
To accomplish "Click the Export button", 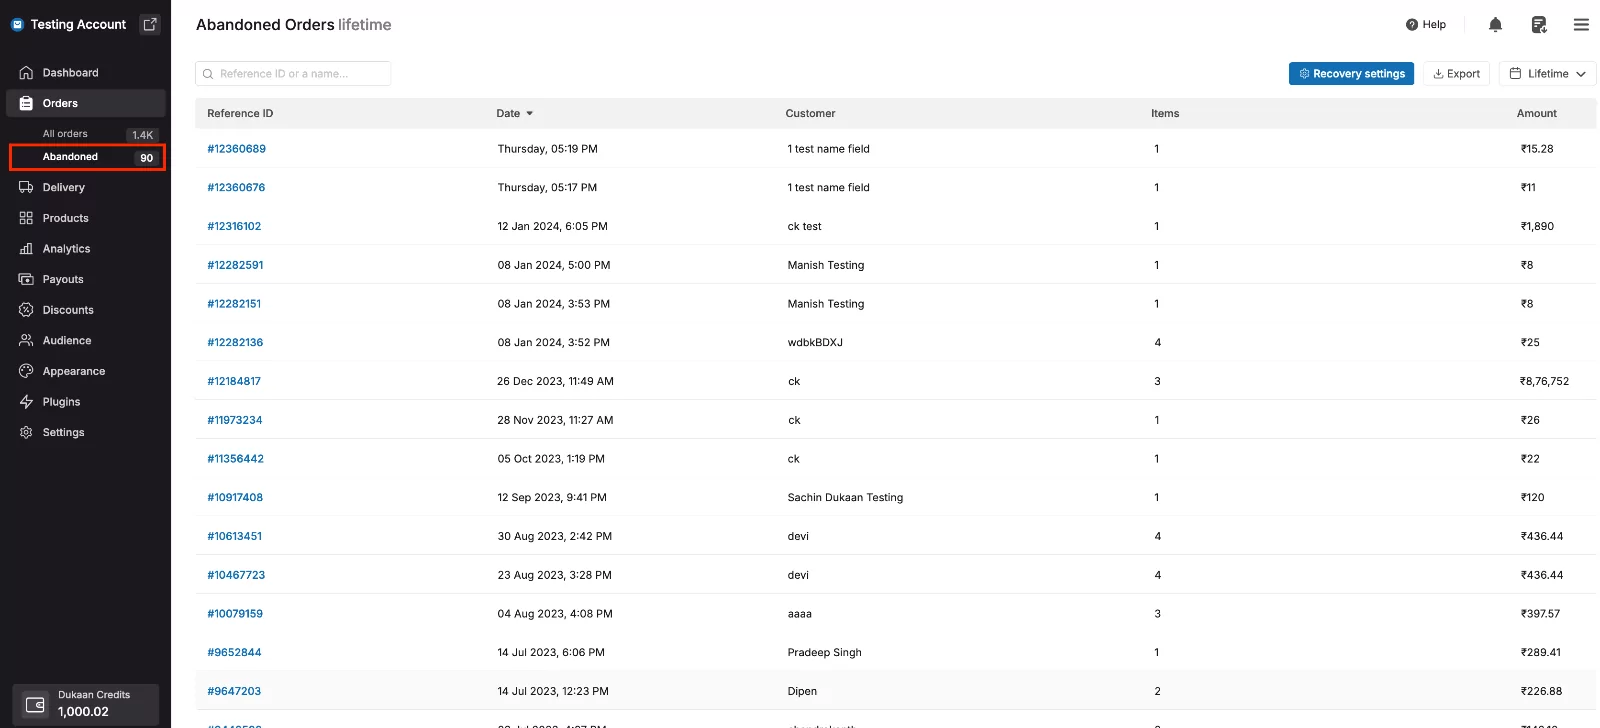I will (1456, 74).
